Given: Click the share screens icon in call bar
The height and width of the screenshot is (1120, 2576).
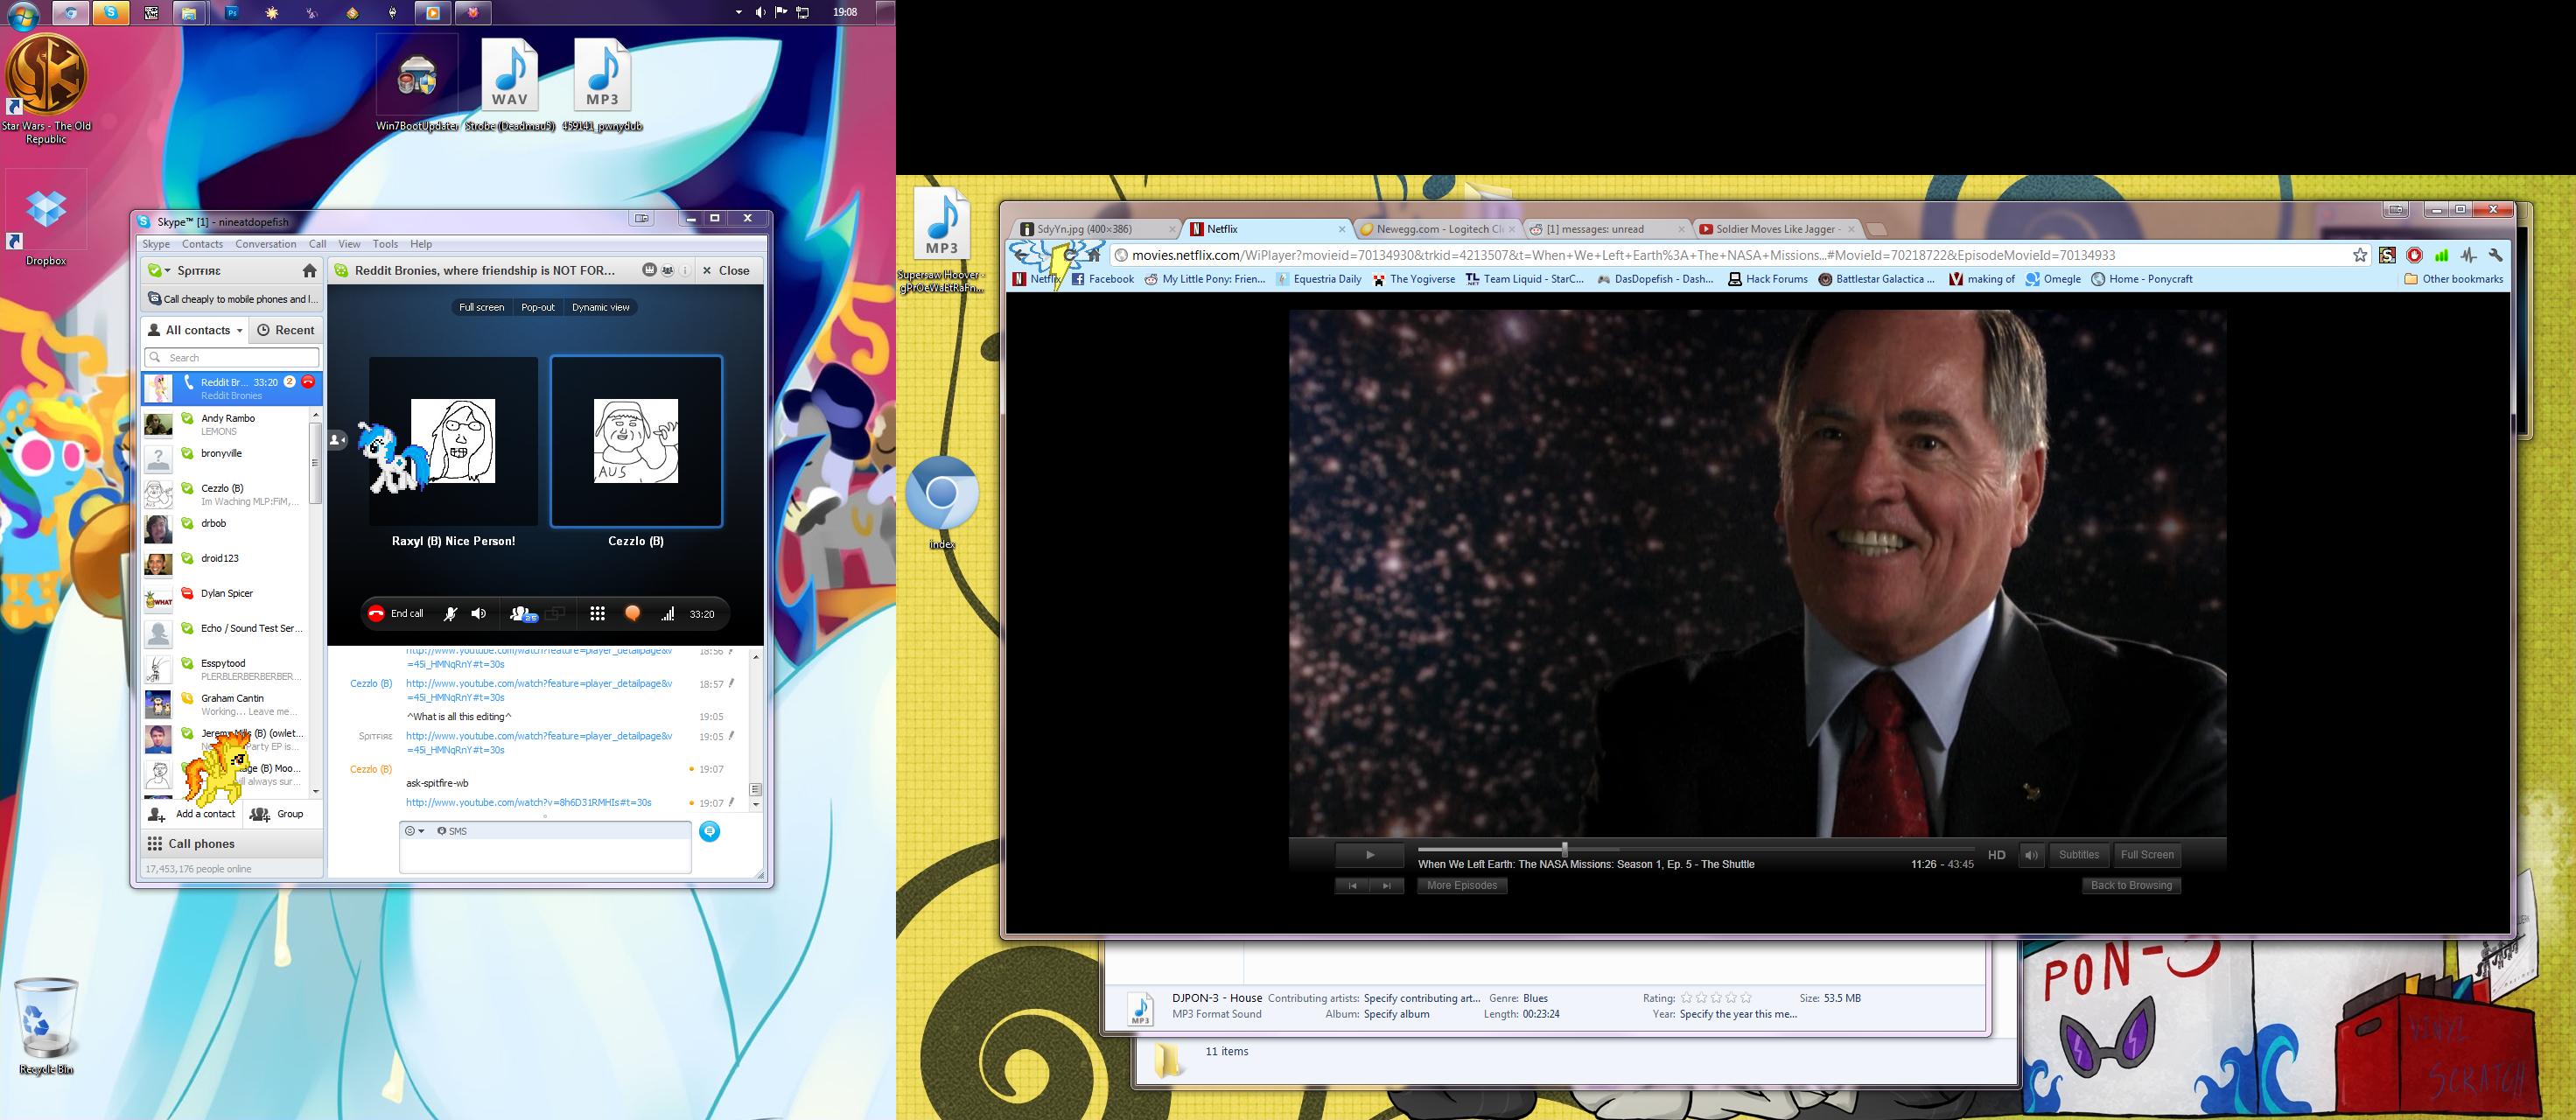Looking at the screenshot, I should coord(555,614).
